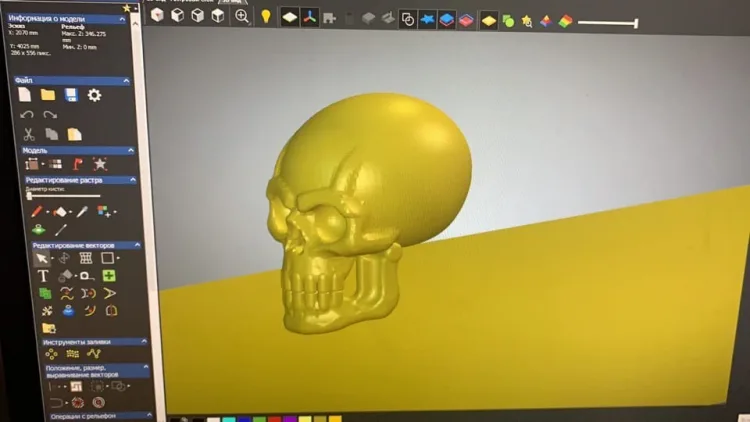Redo the last undone action
Viewport: 750px width, 422px height.
click(50, 115)
